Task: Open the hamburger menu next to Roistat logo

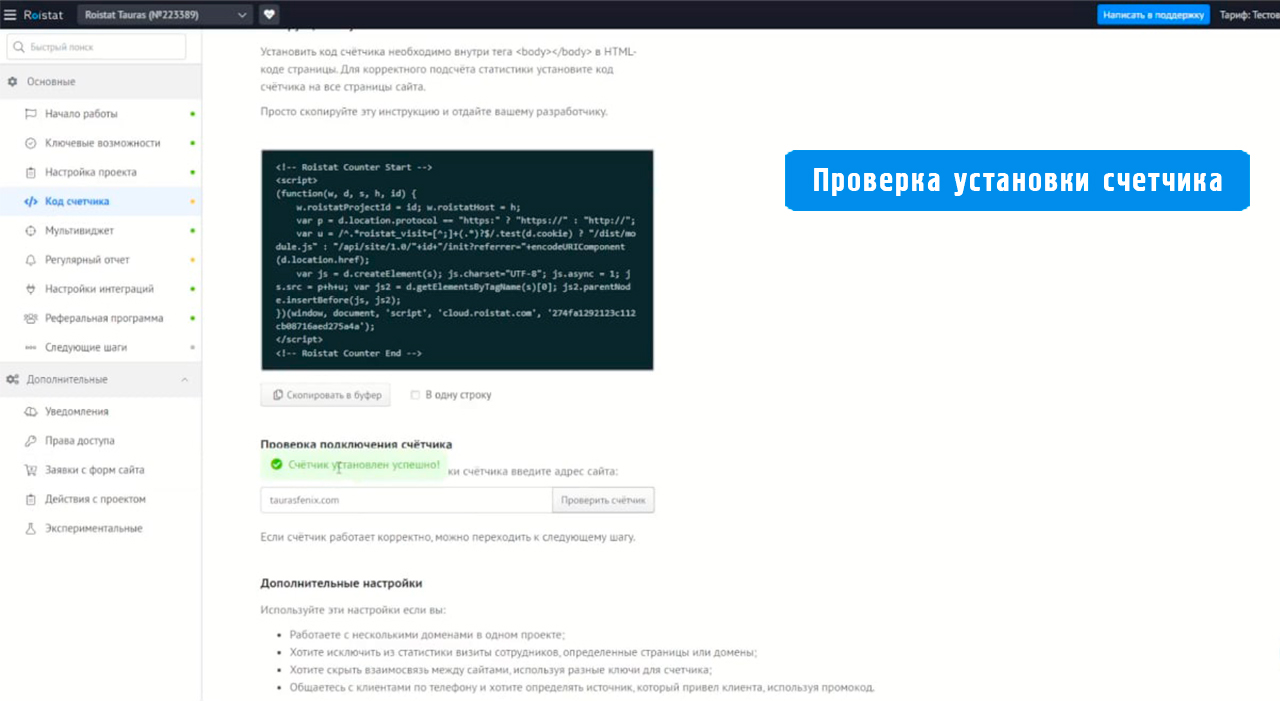Action: click(x=10, y=14)
